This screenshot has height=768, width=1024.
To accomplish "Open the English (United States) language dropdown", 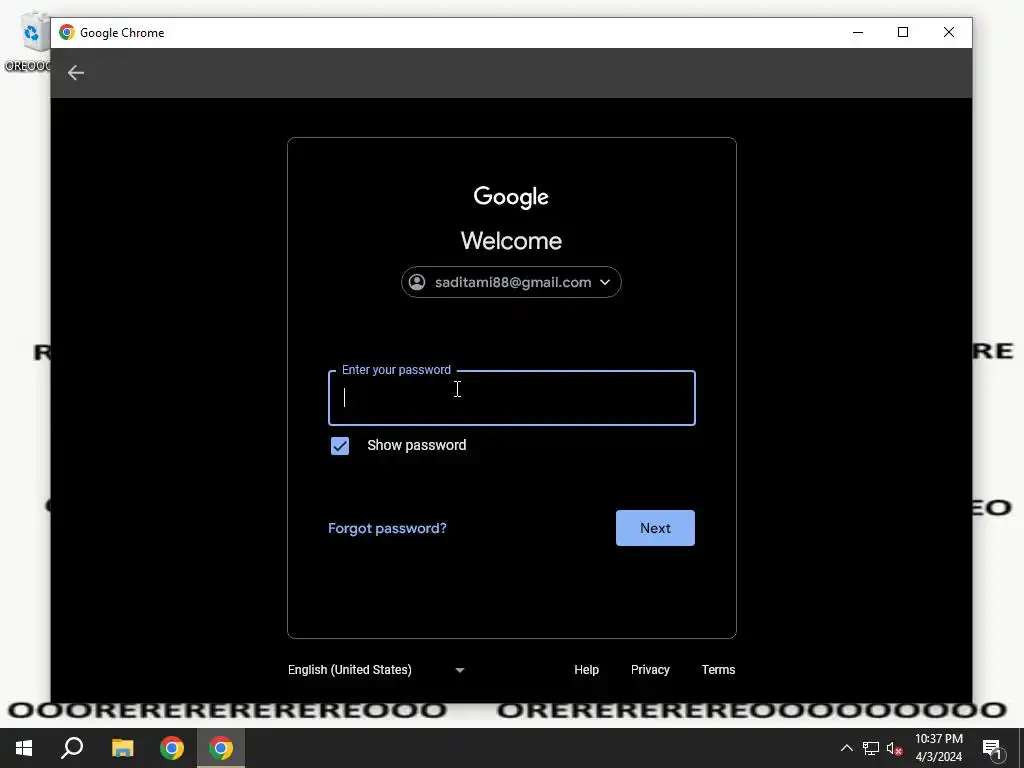I will (376, 669).
